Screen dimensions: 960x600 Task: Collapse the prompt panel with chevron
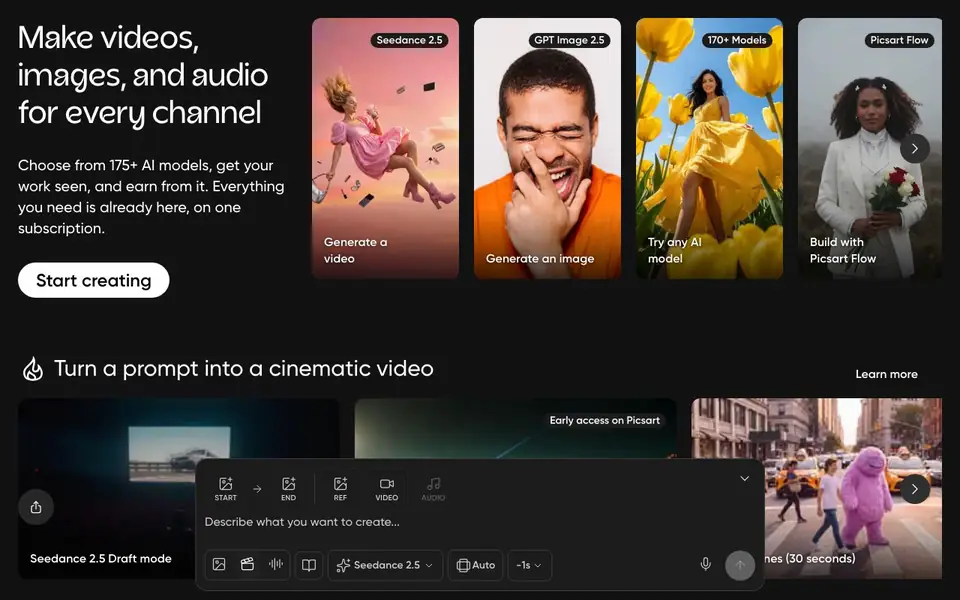[744, 479]
